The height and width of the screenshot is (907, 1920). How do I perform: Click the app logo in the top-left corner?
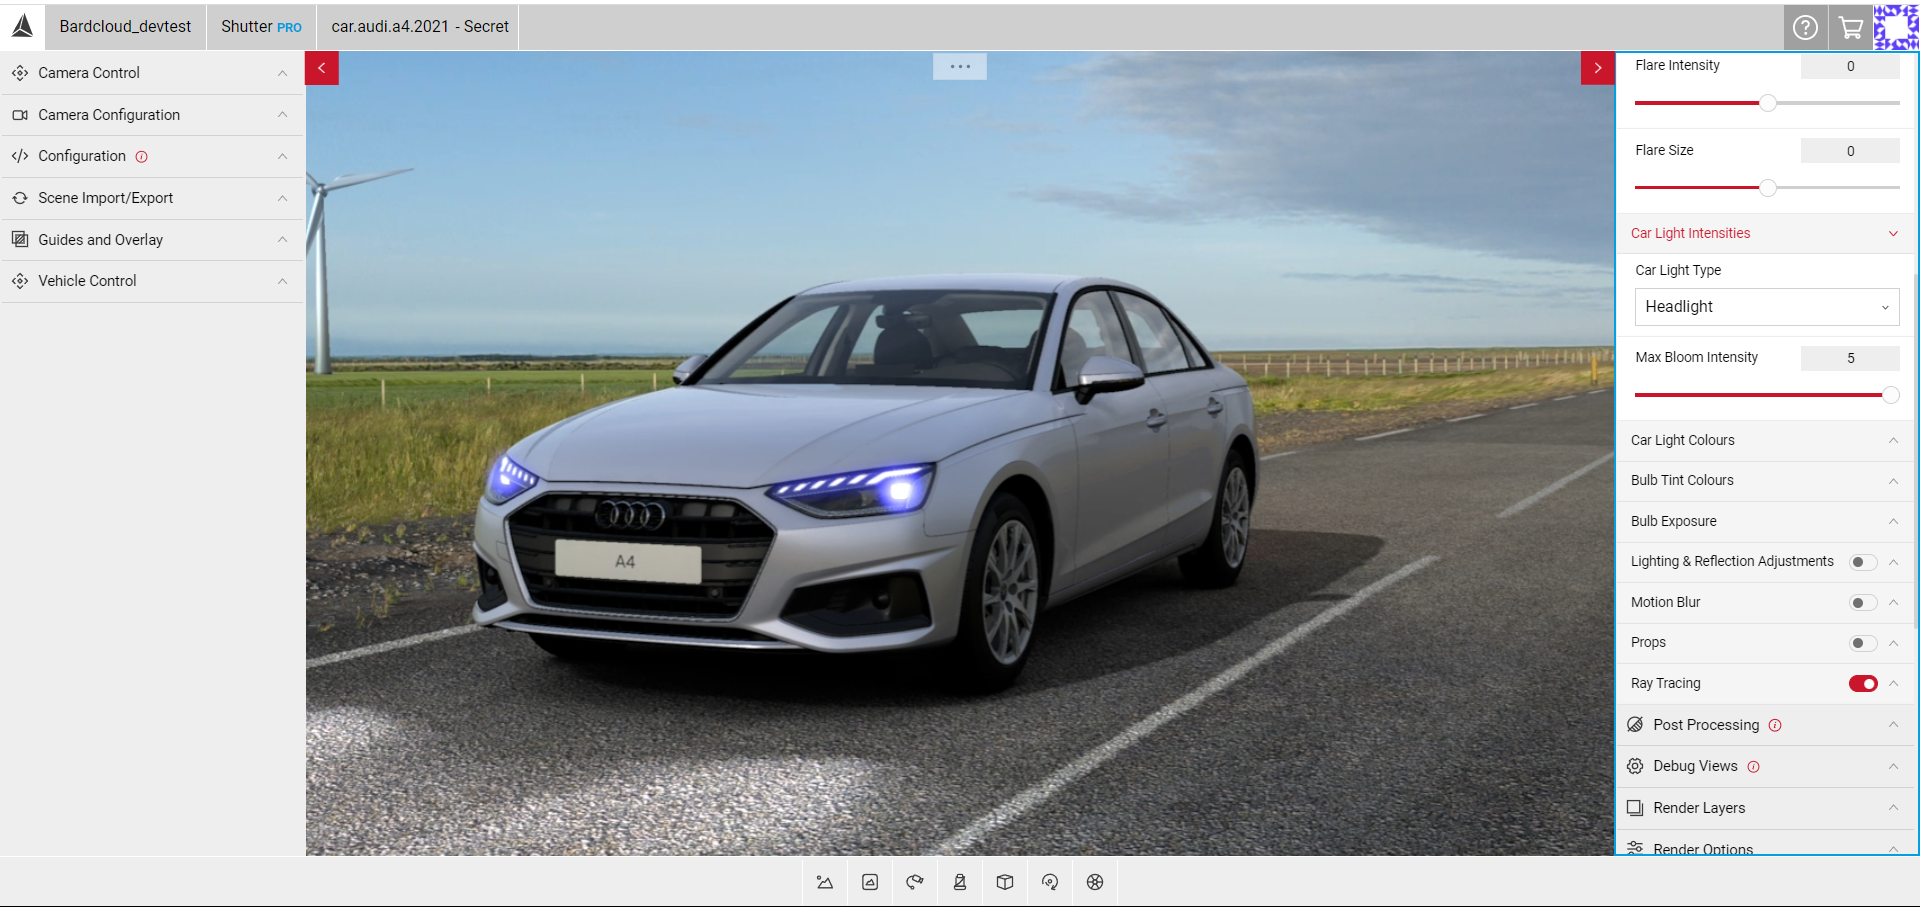(22, 26)
